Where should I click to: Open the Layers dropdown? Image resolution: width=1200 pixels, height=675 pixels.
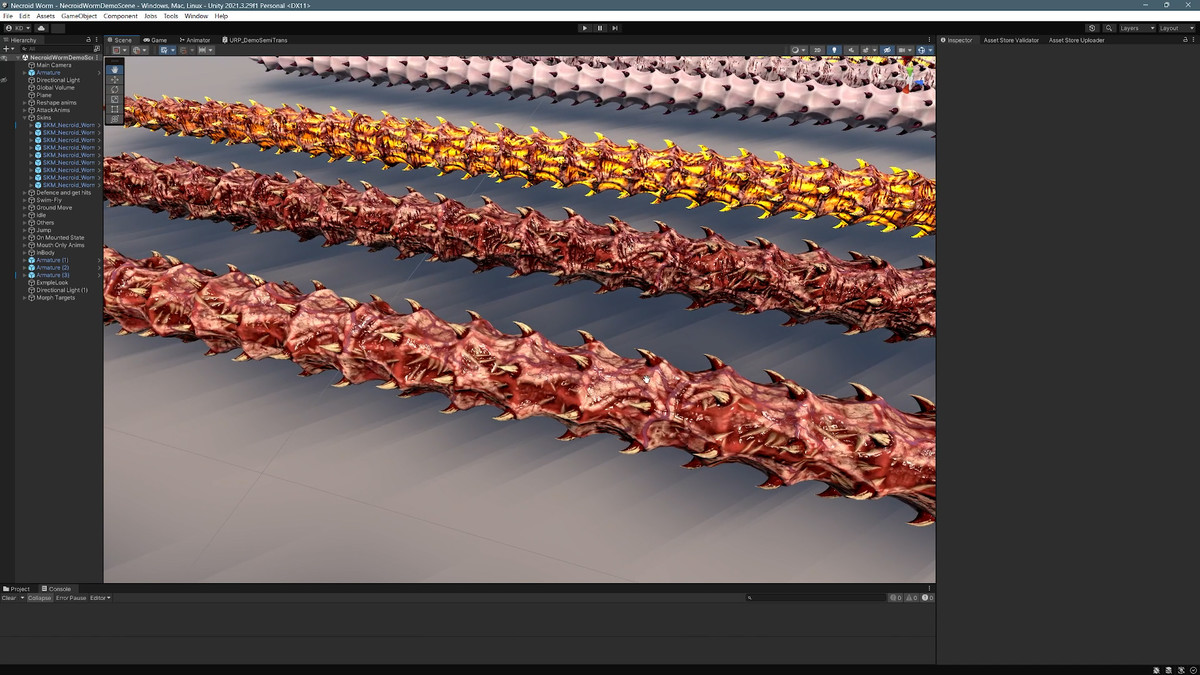coord(1136,28)
